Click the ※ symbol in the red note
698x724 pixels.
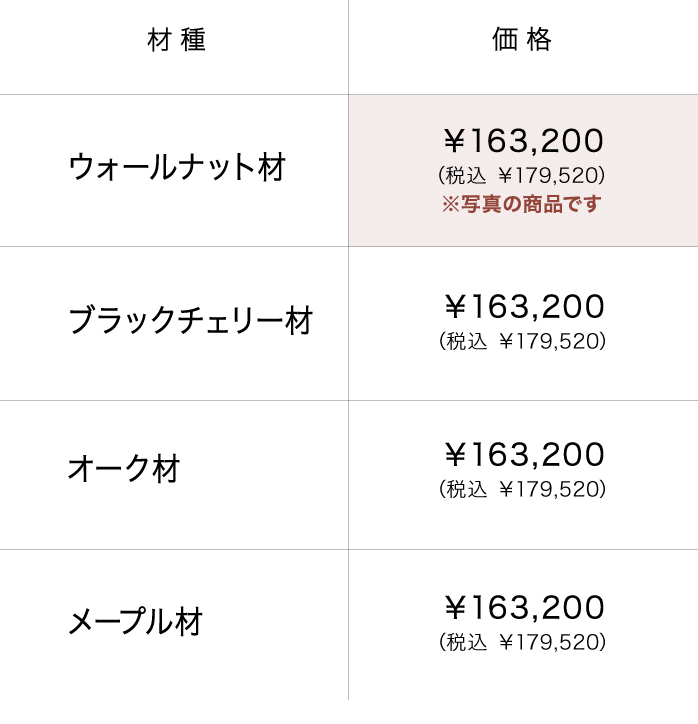tap(449, 205)
